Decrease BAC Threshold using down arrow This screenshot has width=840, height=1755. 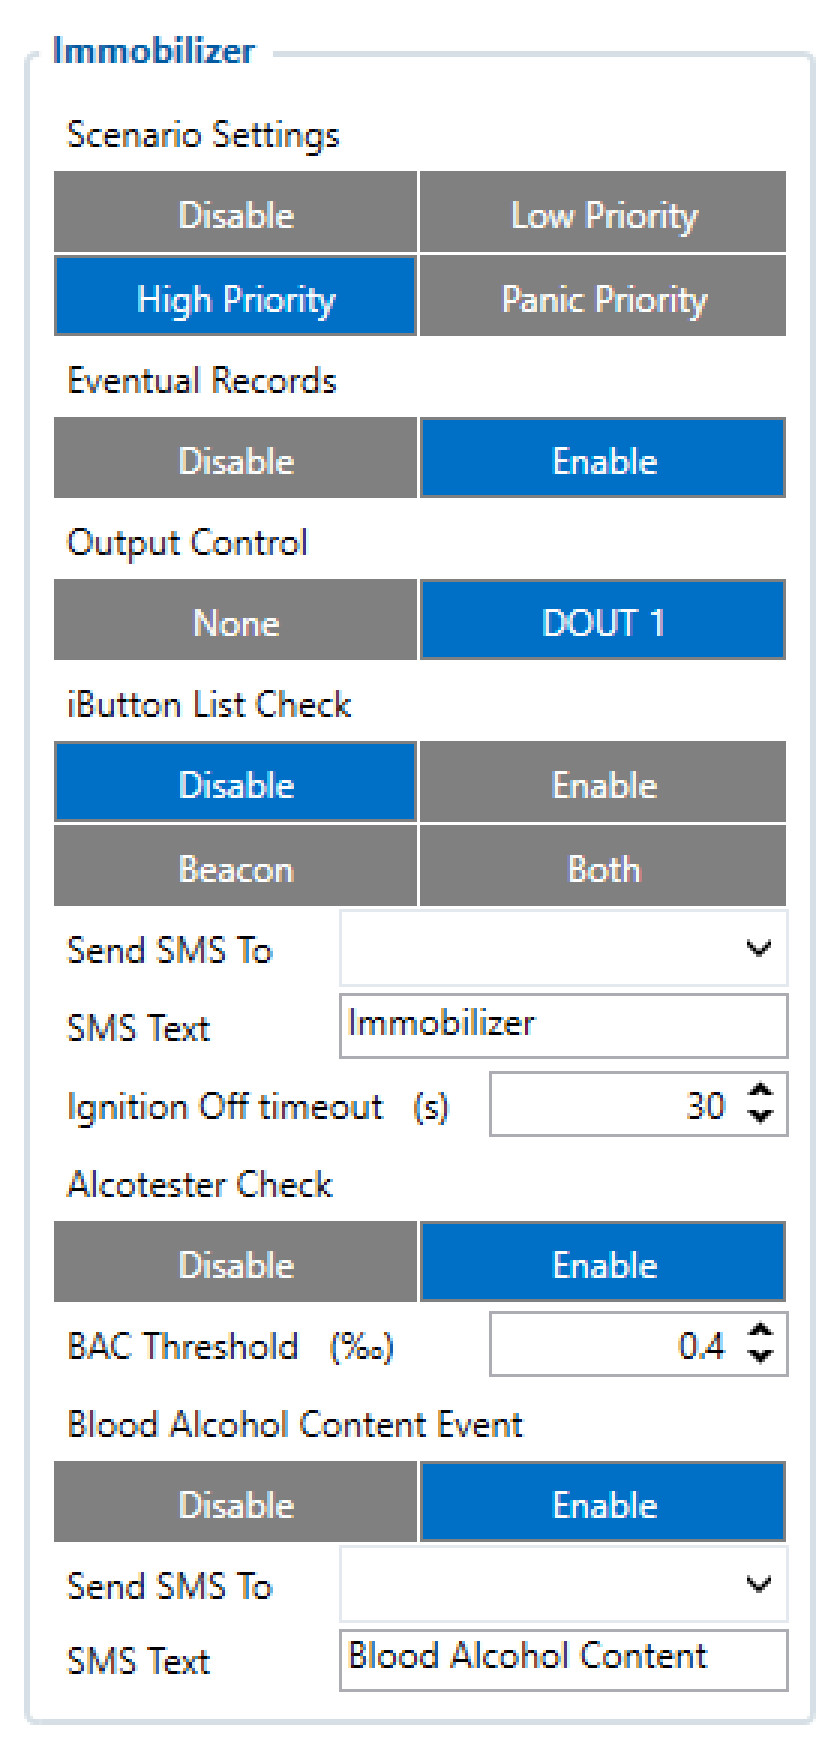pyautogui.click(x=761, y=1356)
